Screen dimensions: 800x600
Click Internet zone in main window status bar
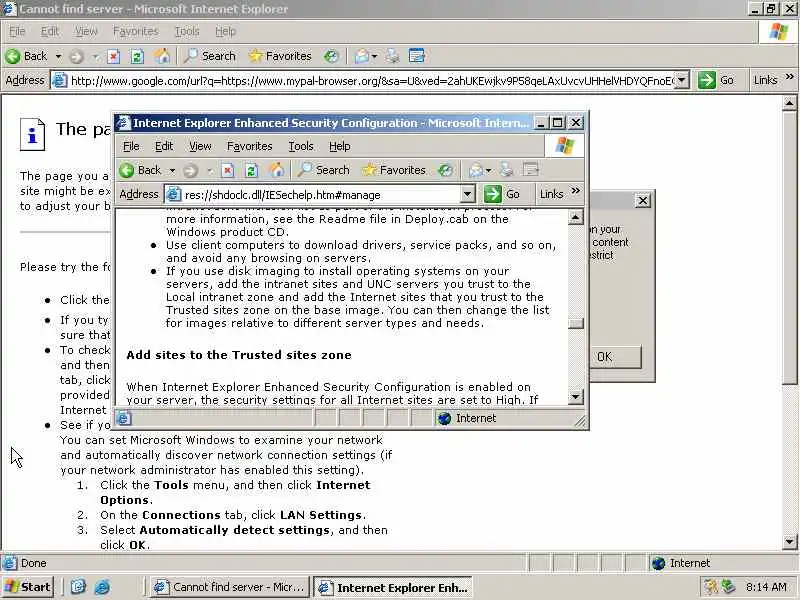coord(681,563)
